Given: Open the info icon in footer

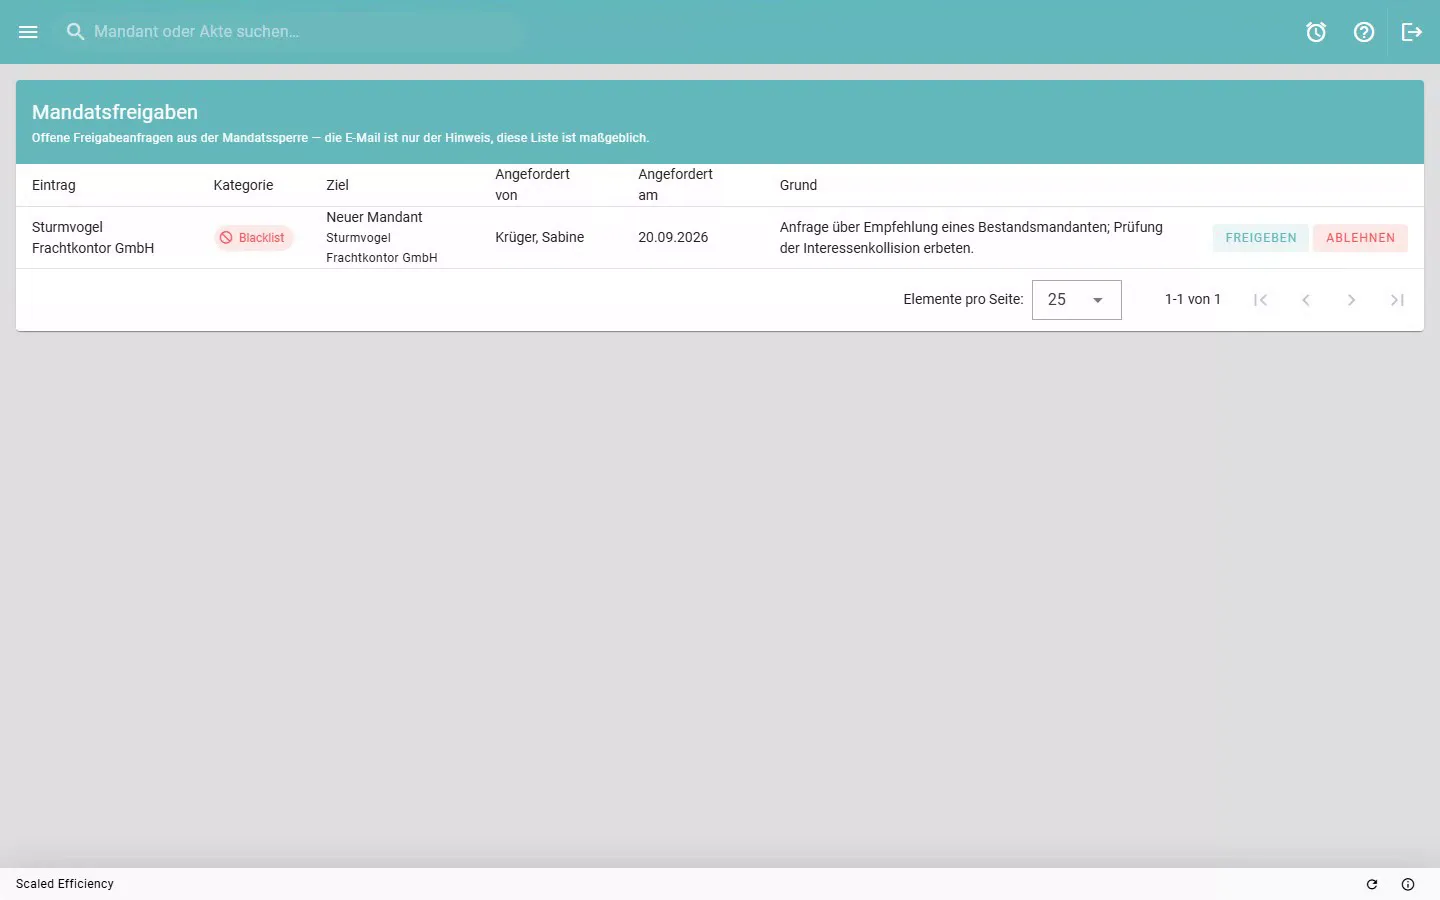Looking at the screenshot, I should click(1408, 884).
